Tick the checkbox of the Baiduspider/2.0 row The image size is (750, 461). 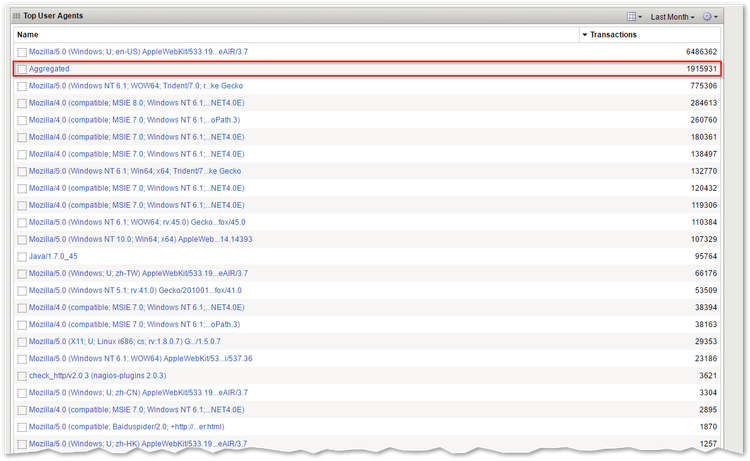[22, 428]
